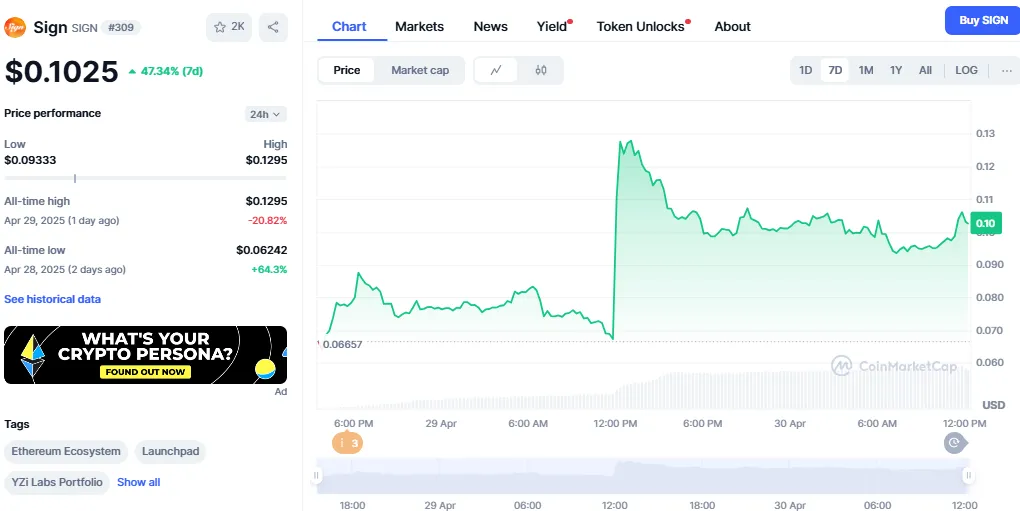The image size is (1020, 511).
Task: Click the Buy SIGN button
Action: [983, 20]
